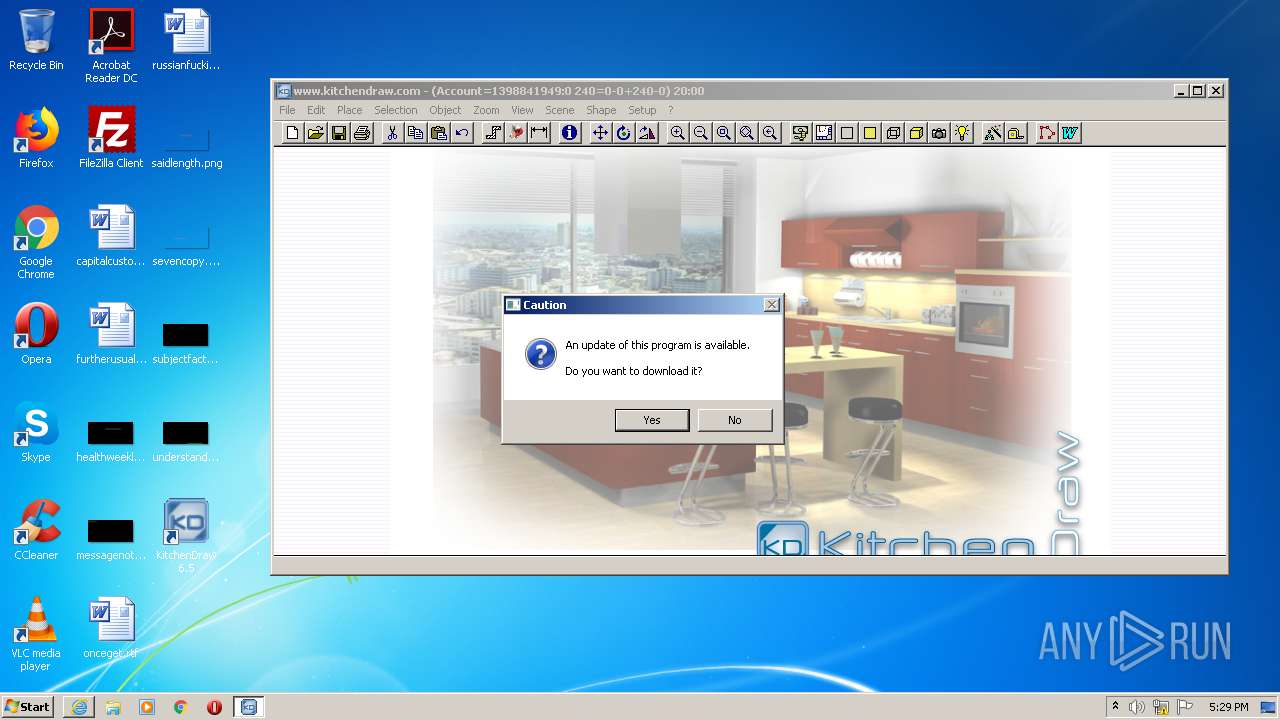
Task: Click the KitchenDraw taskbar button
Action: pyautogui.click(x=249, y=707)
